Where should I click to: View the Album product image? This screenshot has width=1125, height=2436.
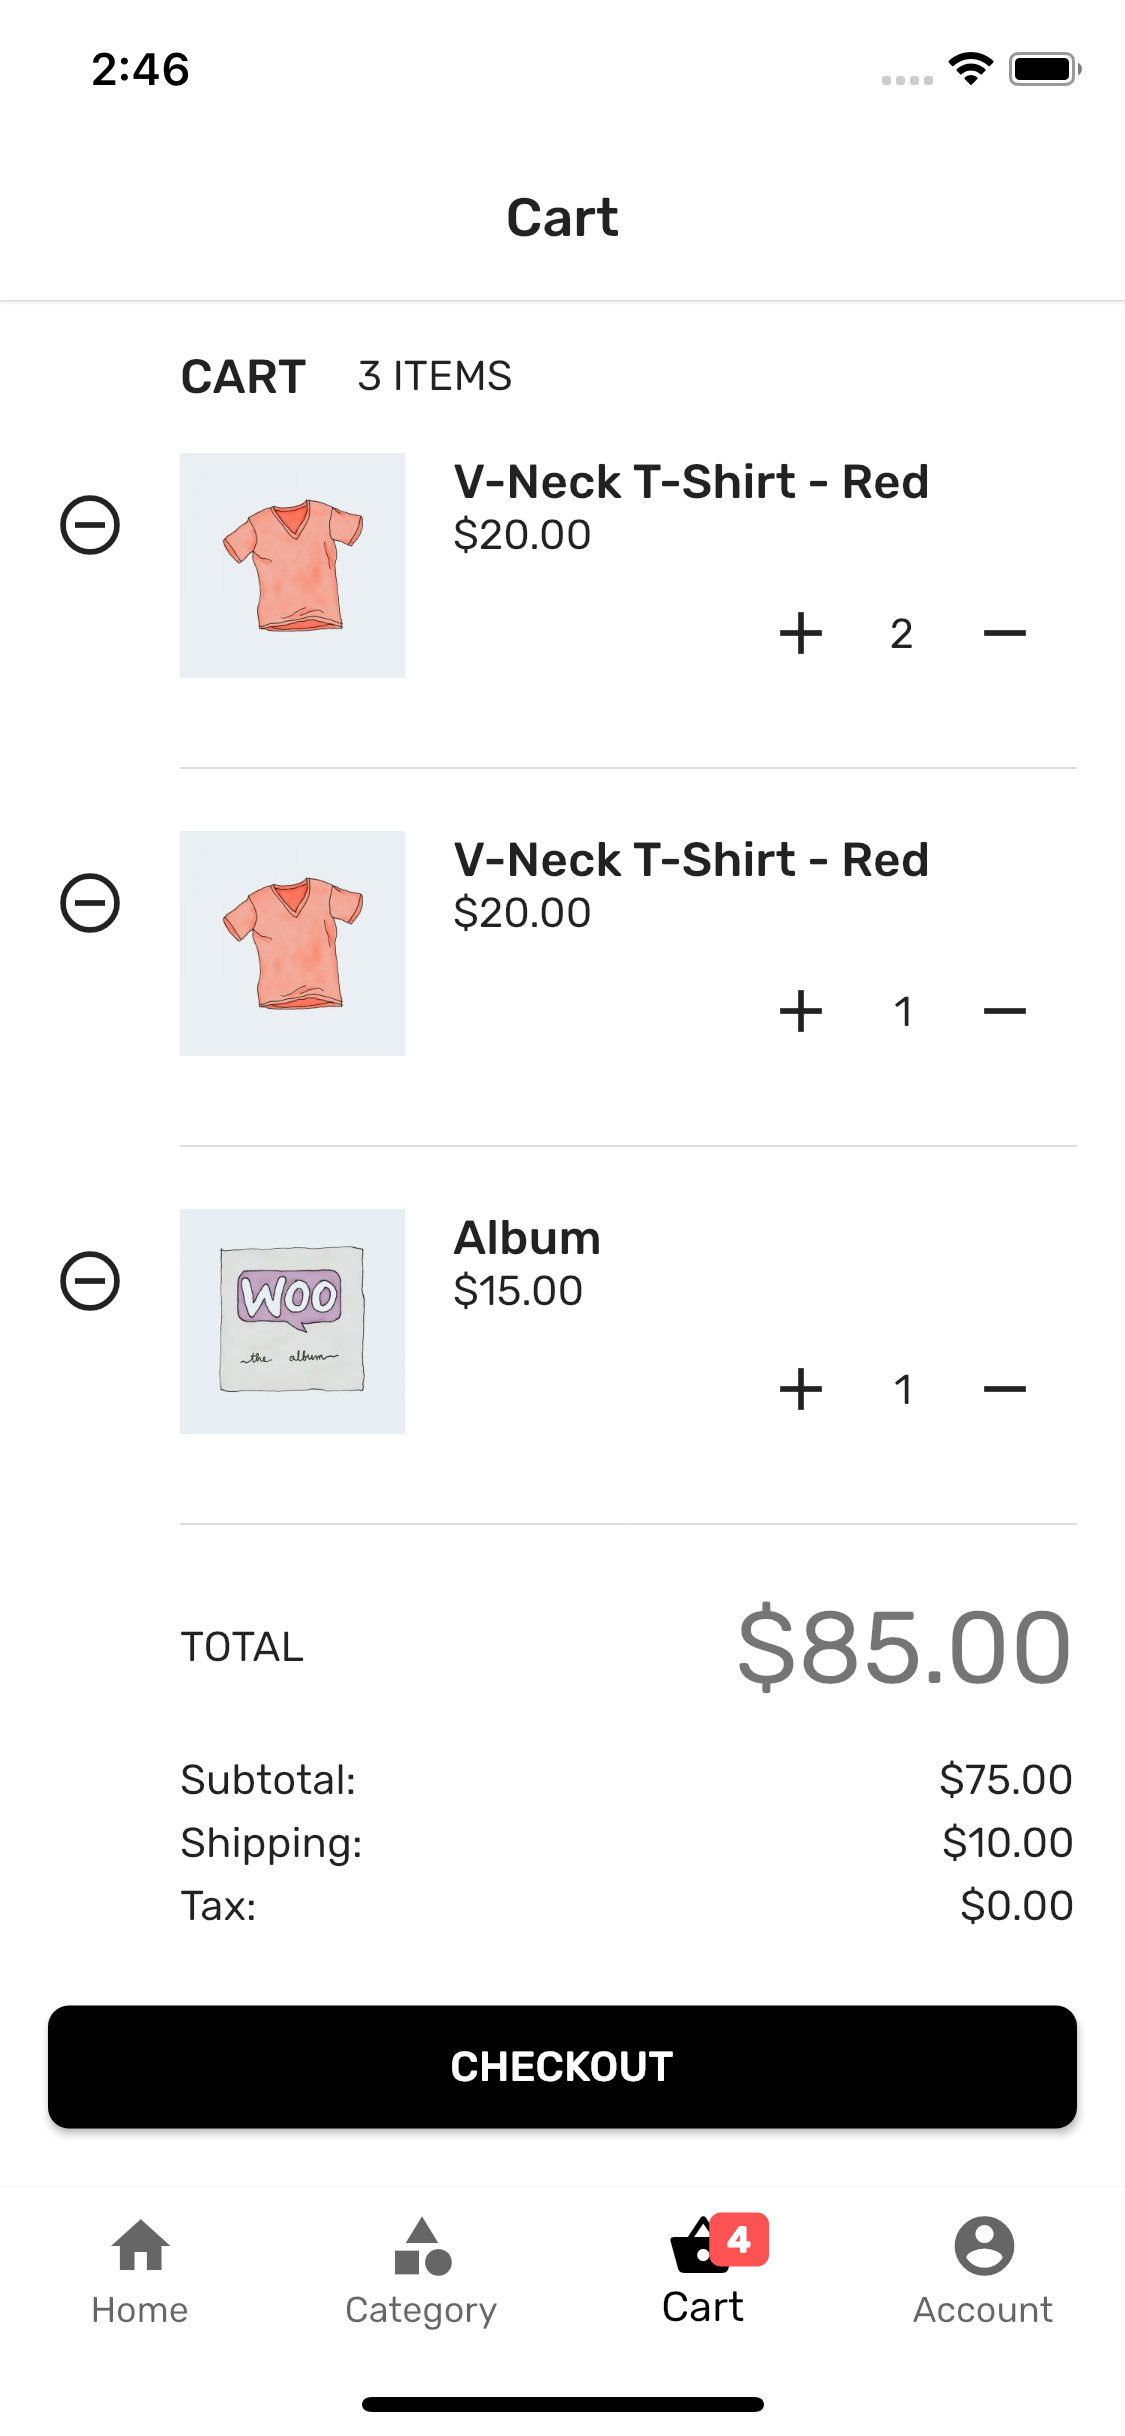(x=292, y=1321)
